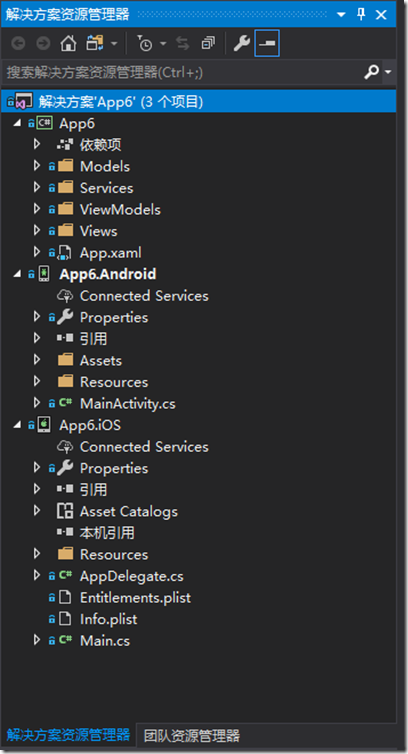Expand the Main.cs node
Viewport: 408px width, 754px height.
[x=37, y=641]
